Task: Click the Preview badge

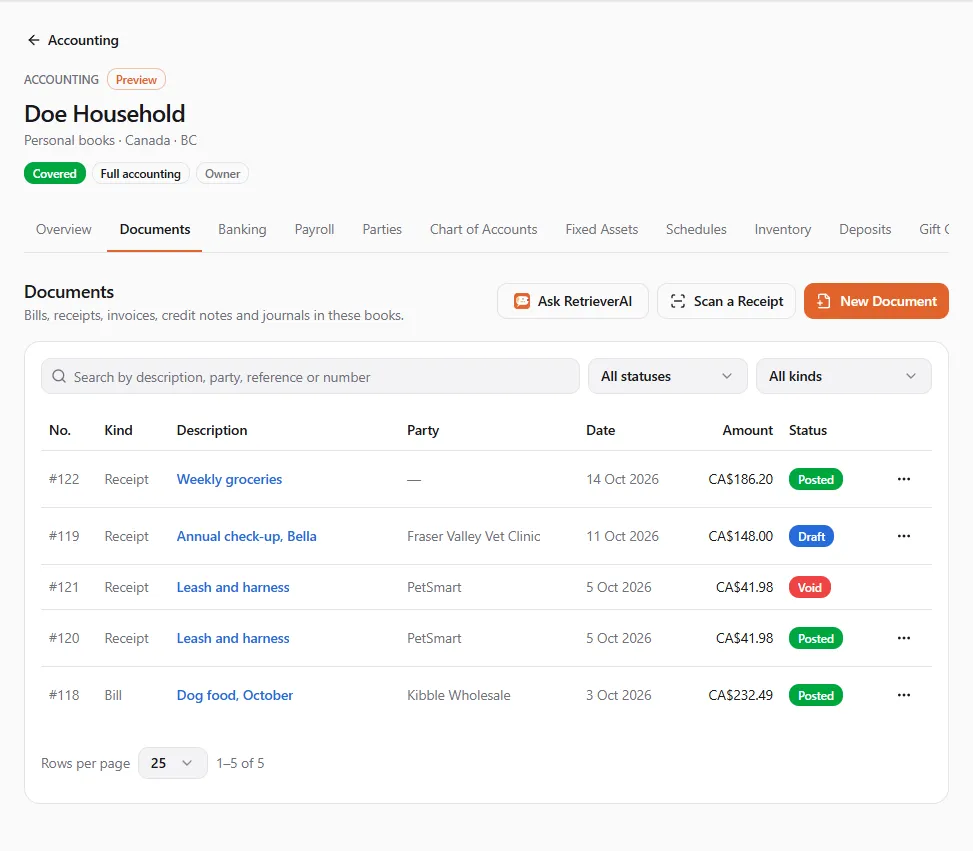Action: click(136, 79)
